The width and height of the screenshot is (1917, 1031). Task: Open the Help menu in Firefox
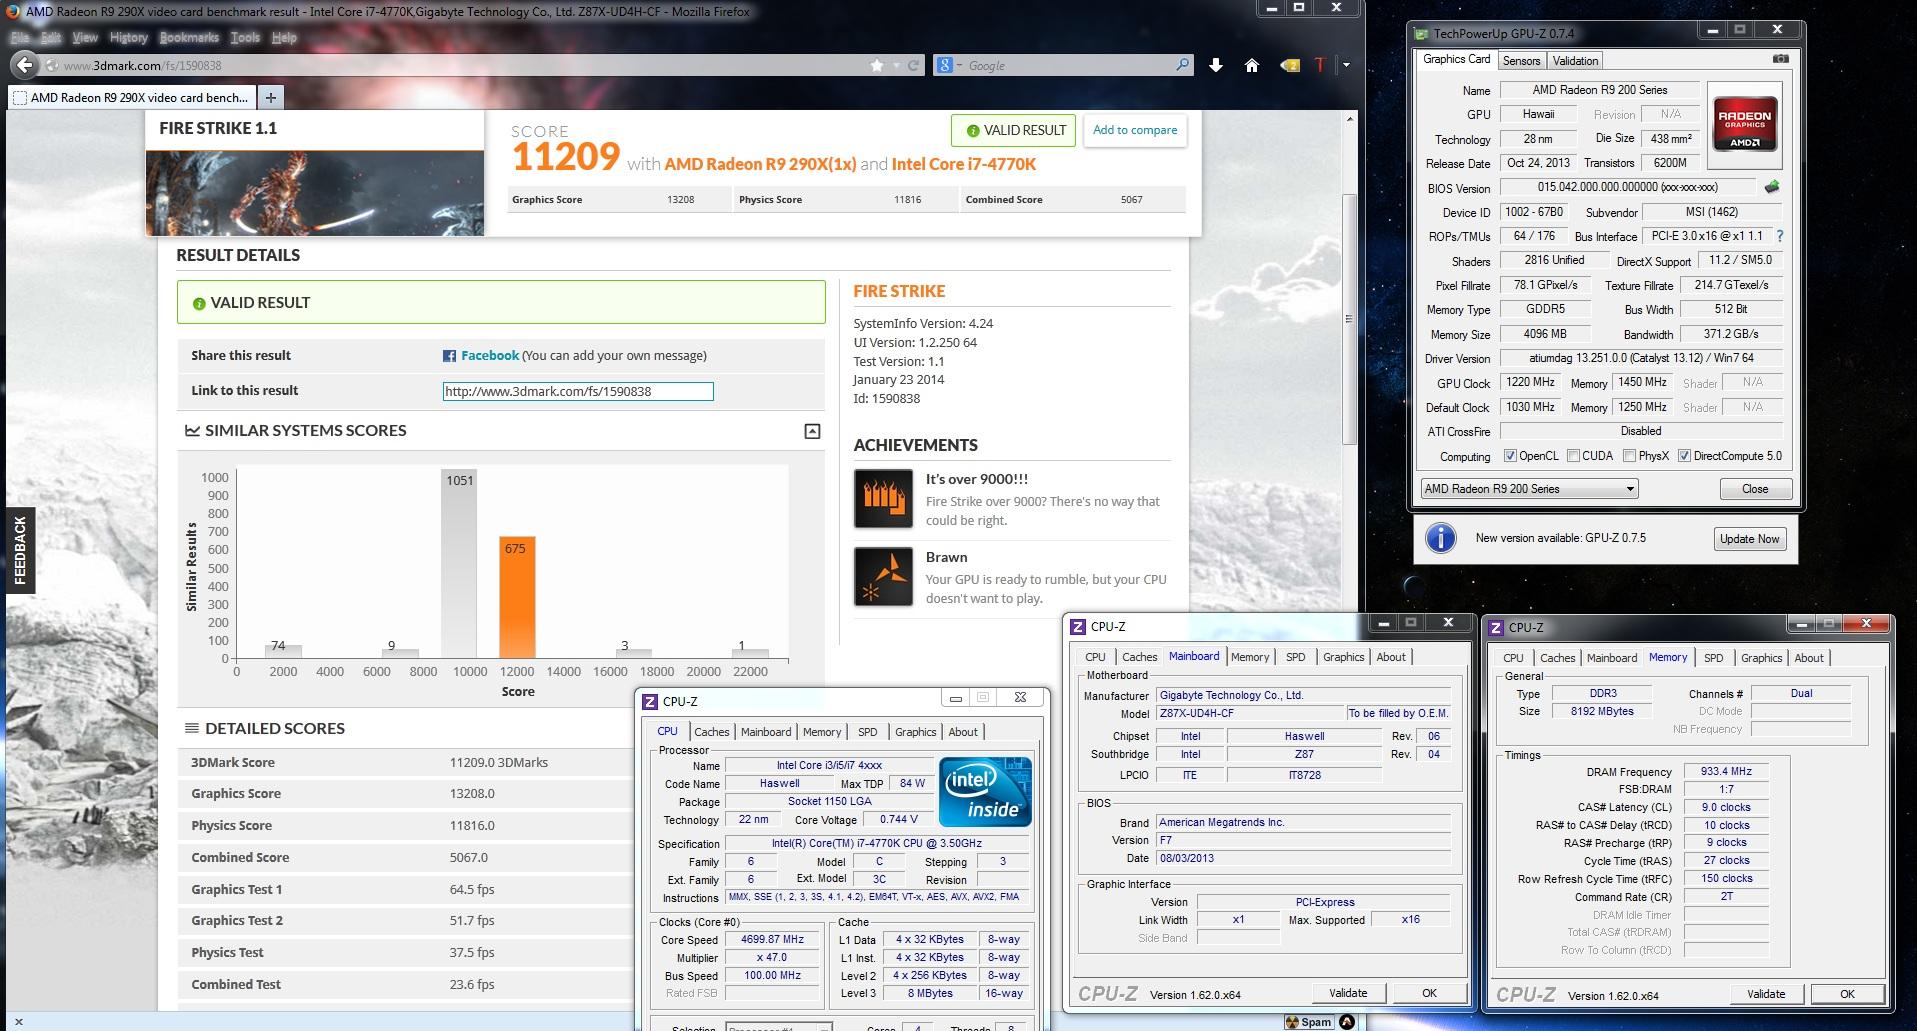pyautogui.click(x=284, y=38)
